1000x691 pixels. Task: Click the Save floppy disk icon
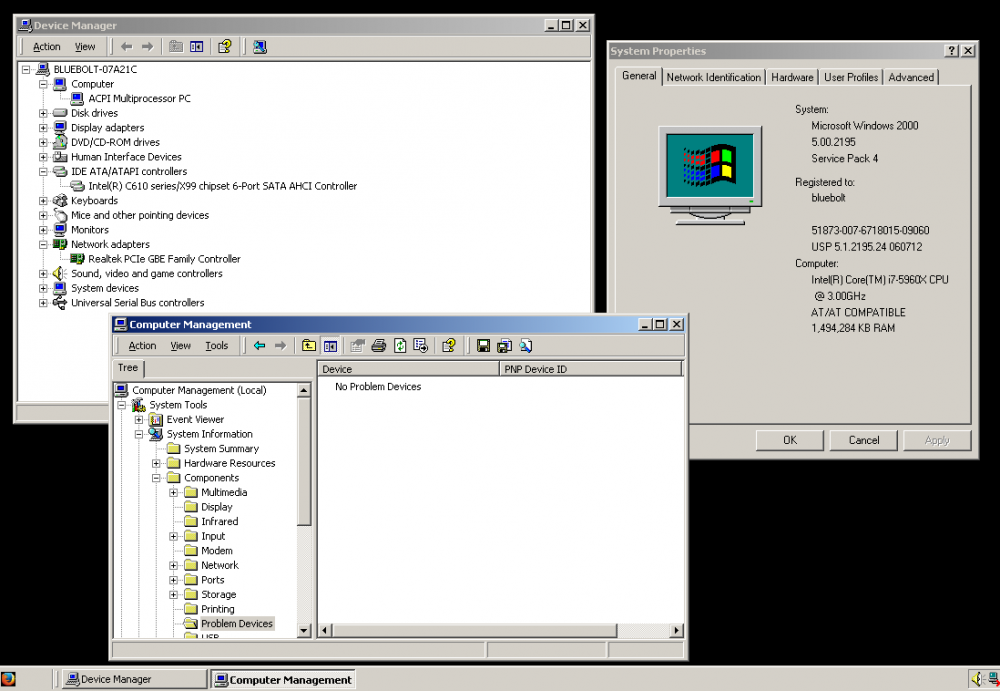tap(483, 346)
